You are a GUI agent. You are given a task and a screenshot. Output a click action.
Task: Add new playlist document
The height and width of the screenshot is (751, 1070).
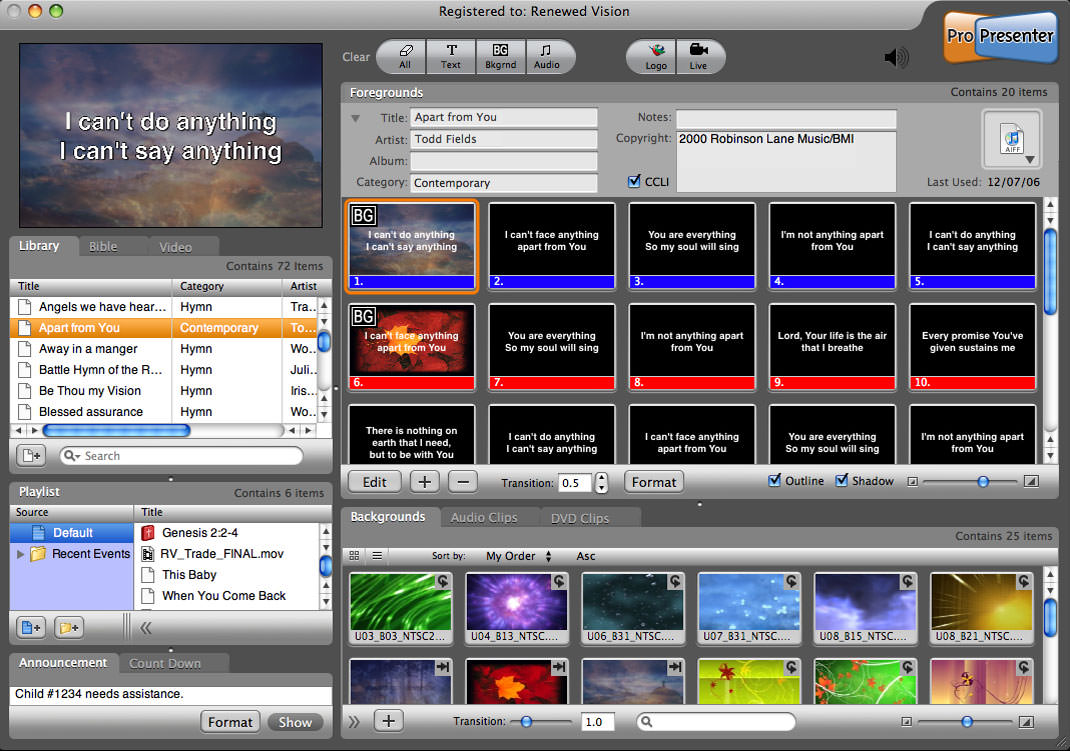(31, 627)
